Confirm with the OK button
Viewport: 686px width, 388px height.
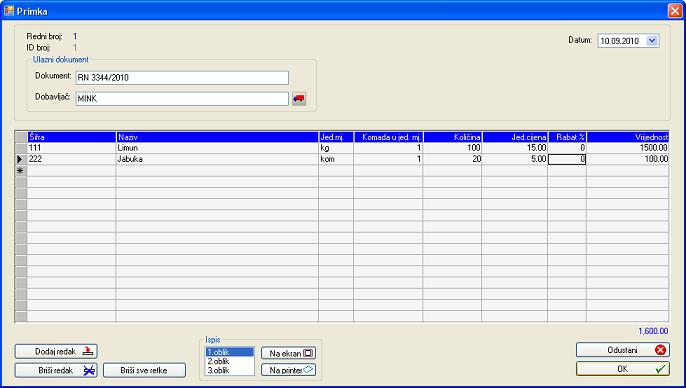[x=623, y=369]
